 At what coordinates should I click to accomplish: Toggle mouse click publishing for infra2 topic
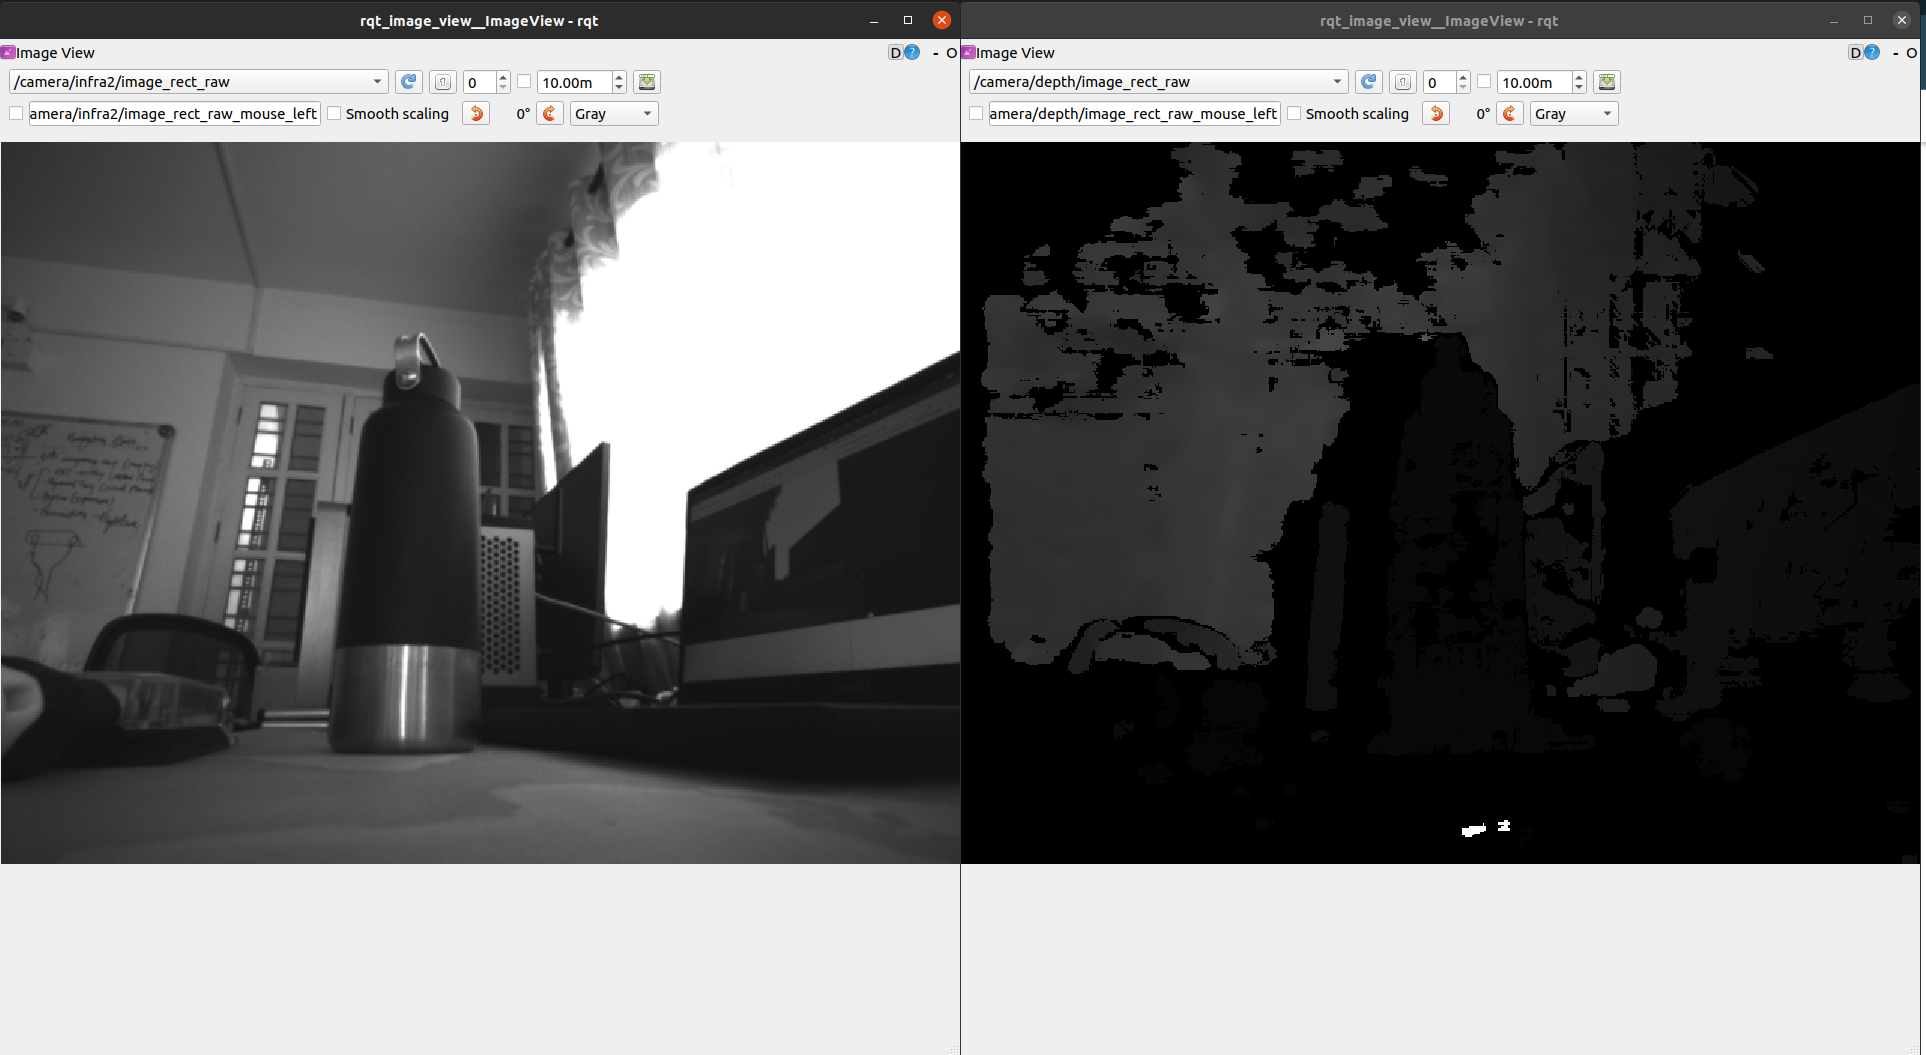16,114
